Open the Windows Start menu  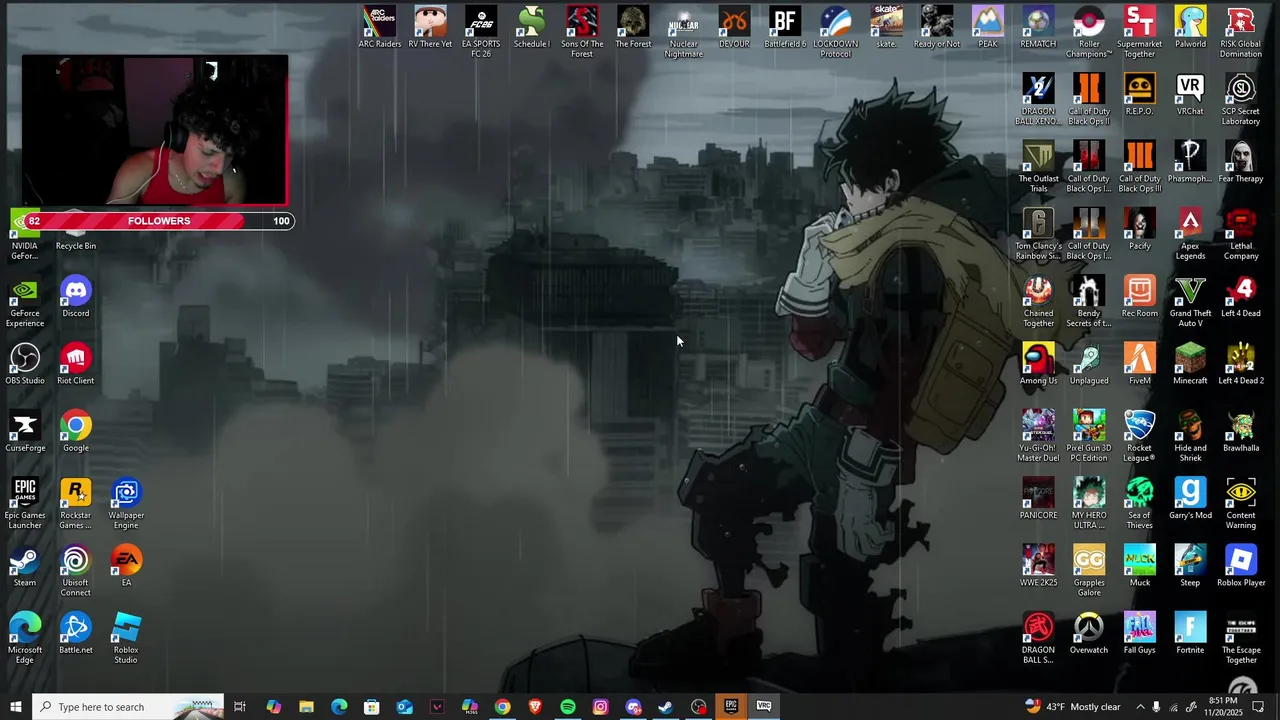click(16, 707)
